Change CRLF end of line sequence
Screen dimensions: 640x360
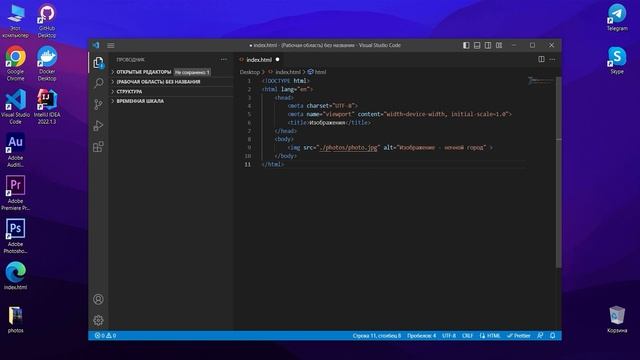click(467, 336)
